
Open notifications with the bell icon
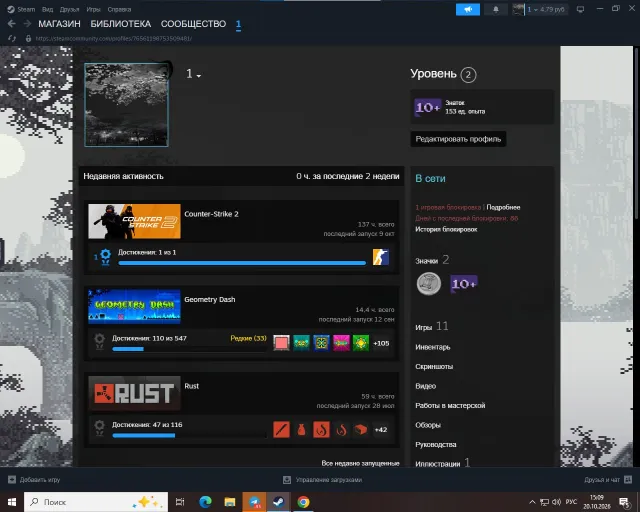496,9
